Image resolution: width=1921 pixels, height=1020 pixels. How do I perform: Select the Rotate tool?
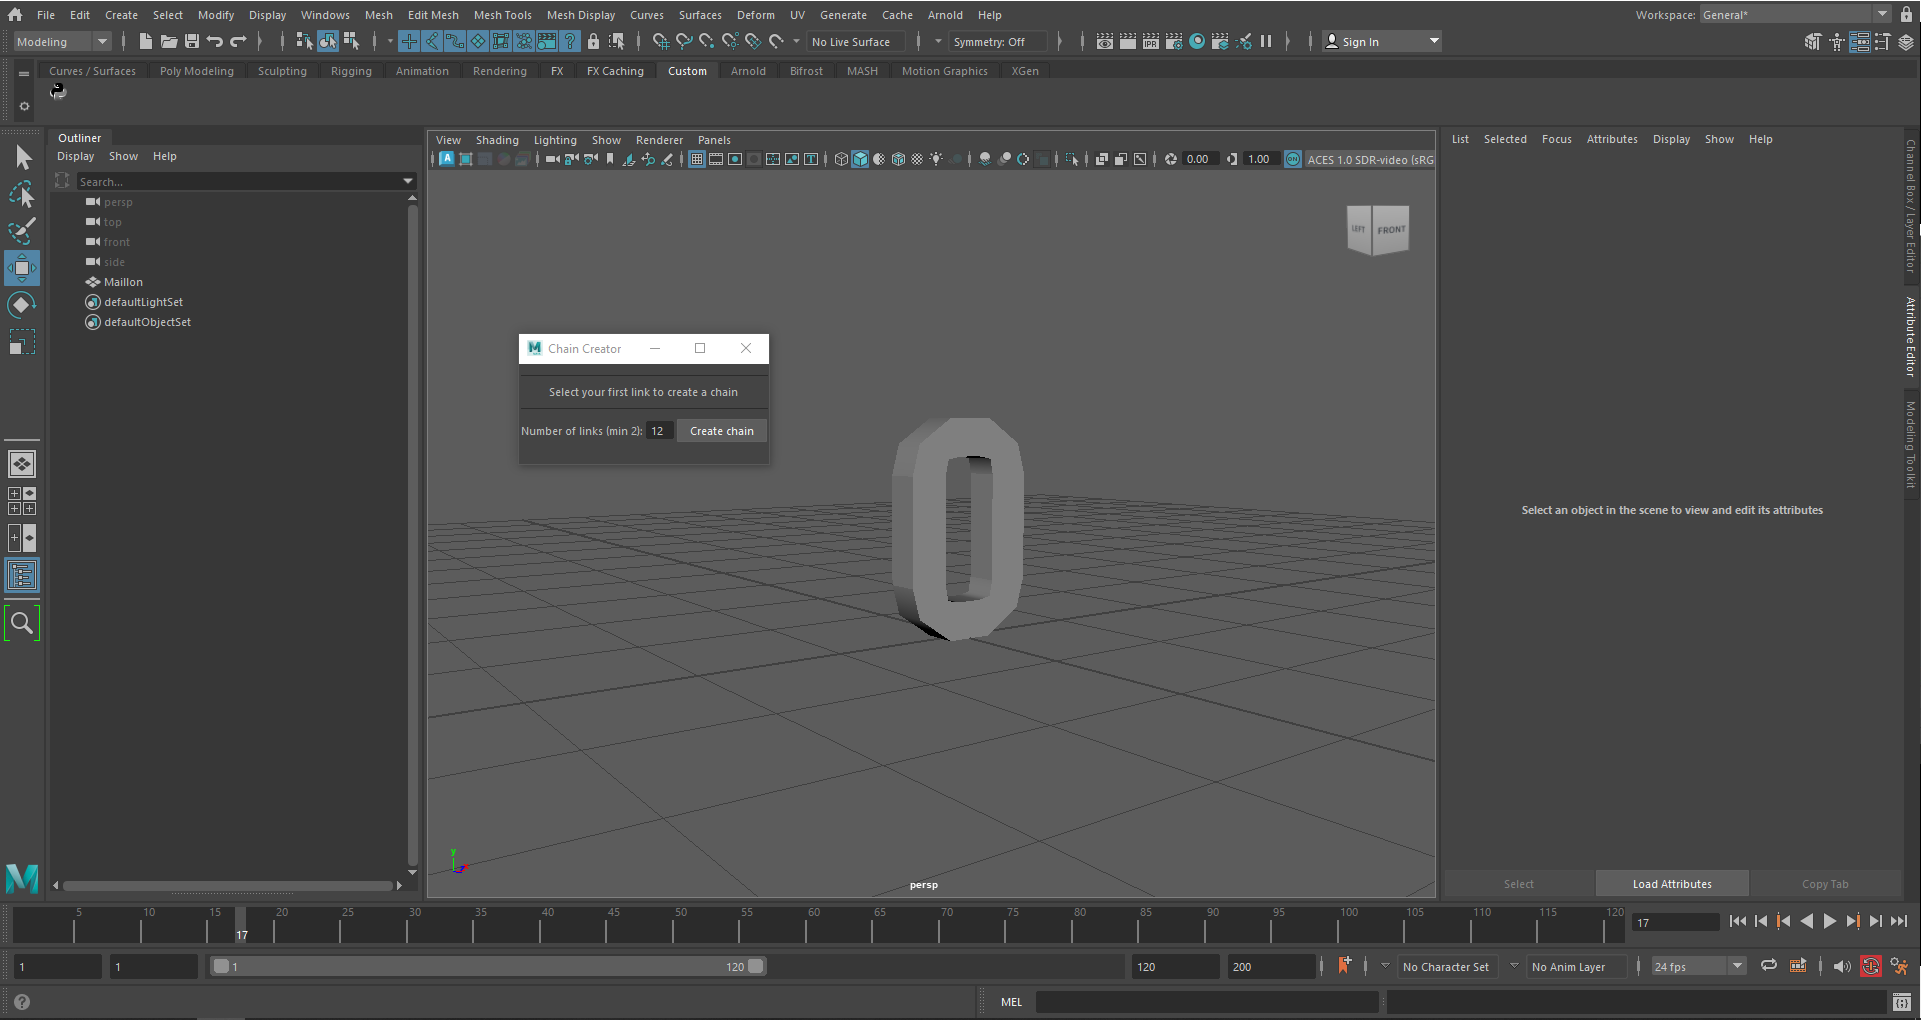21,305
